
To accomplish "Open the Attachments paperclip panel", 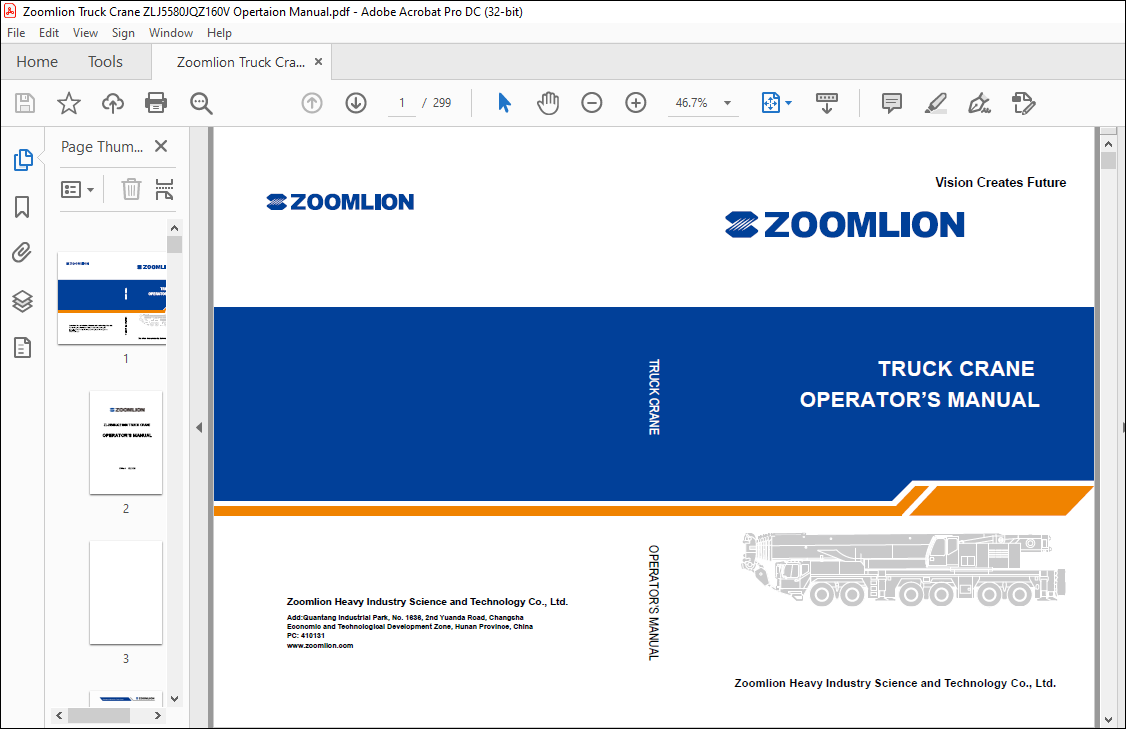I will pyautogui.click(x=22, y=253).
